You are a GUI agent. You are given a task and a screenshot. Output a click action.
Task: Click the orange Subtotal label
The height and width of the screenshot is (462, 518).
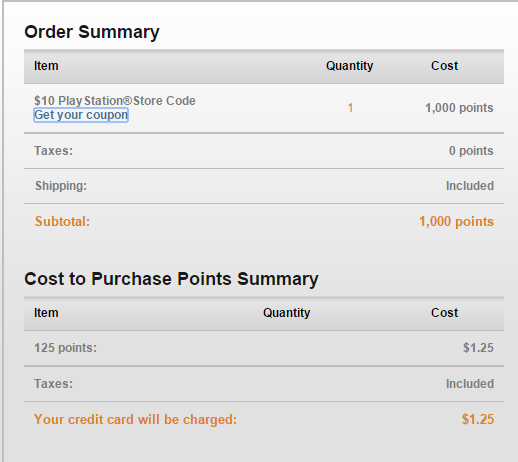coord(62,221)
